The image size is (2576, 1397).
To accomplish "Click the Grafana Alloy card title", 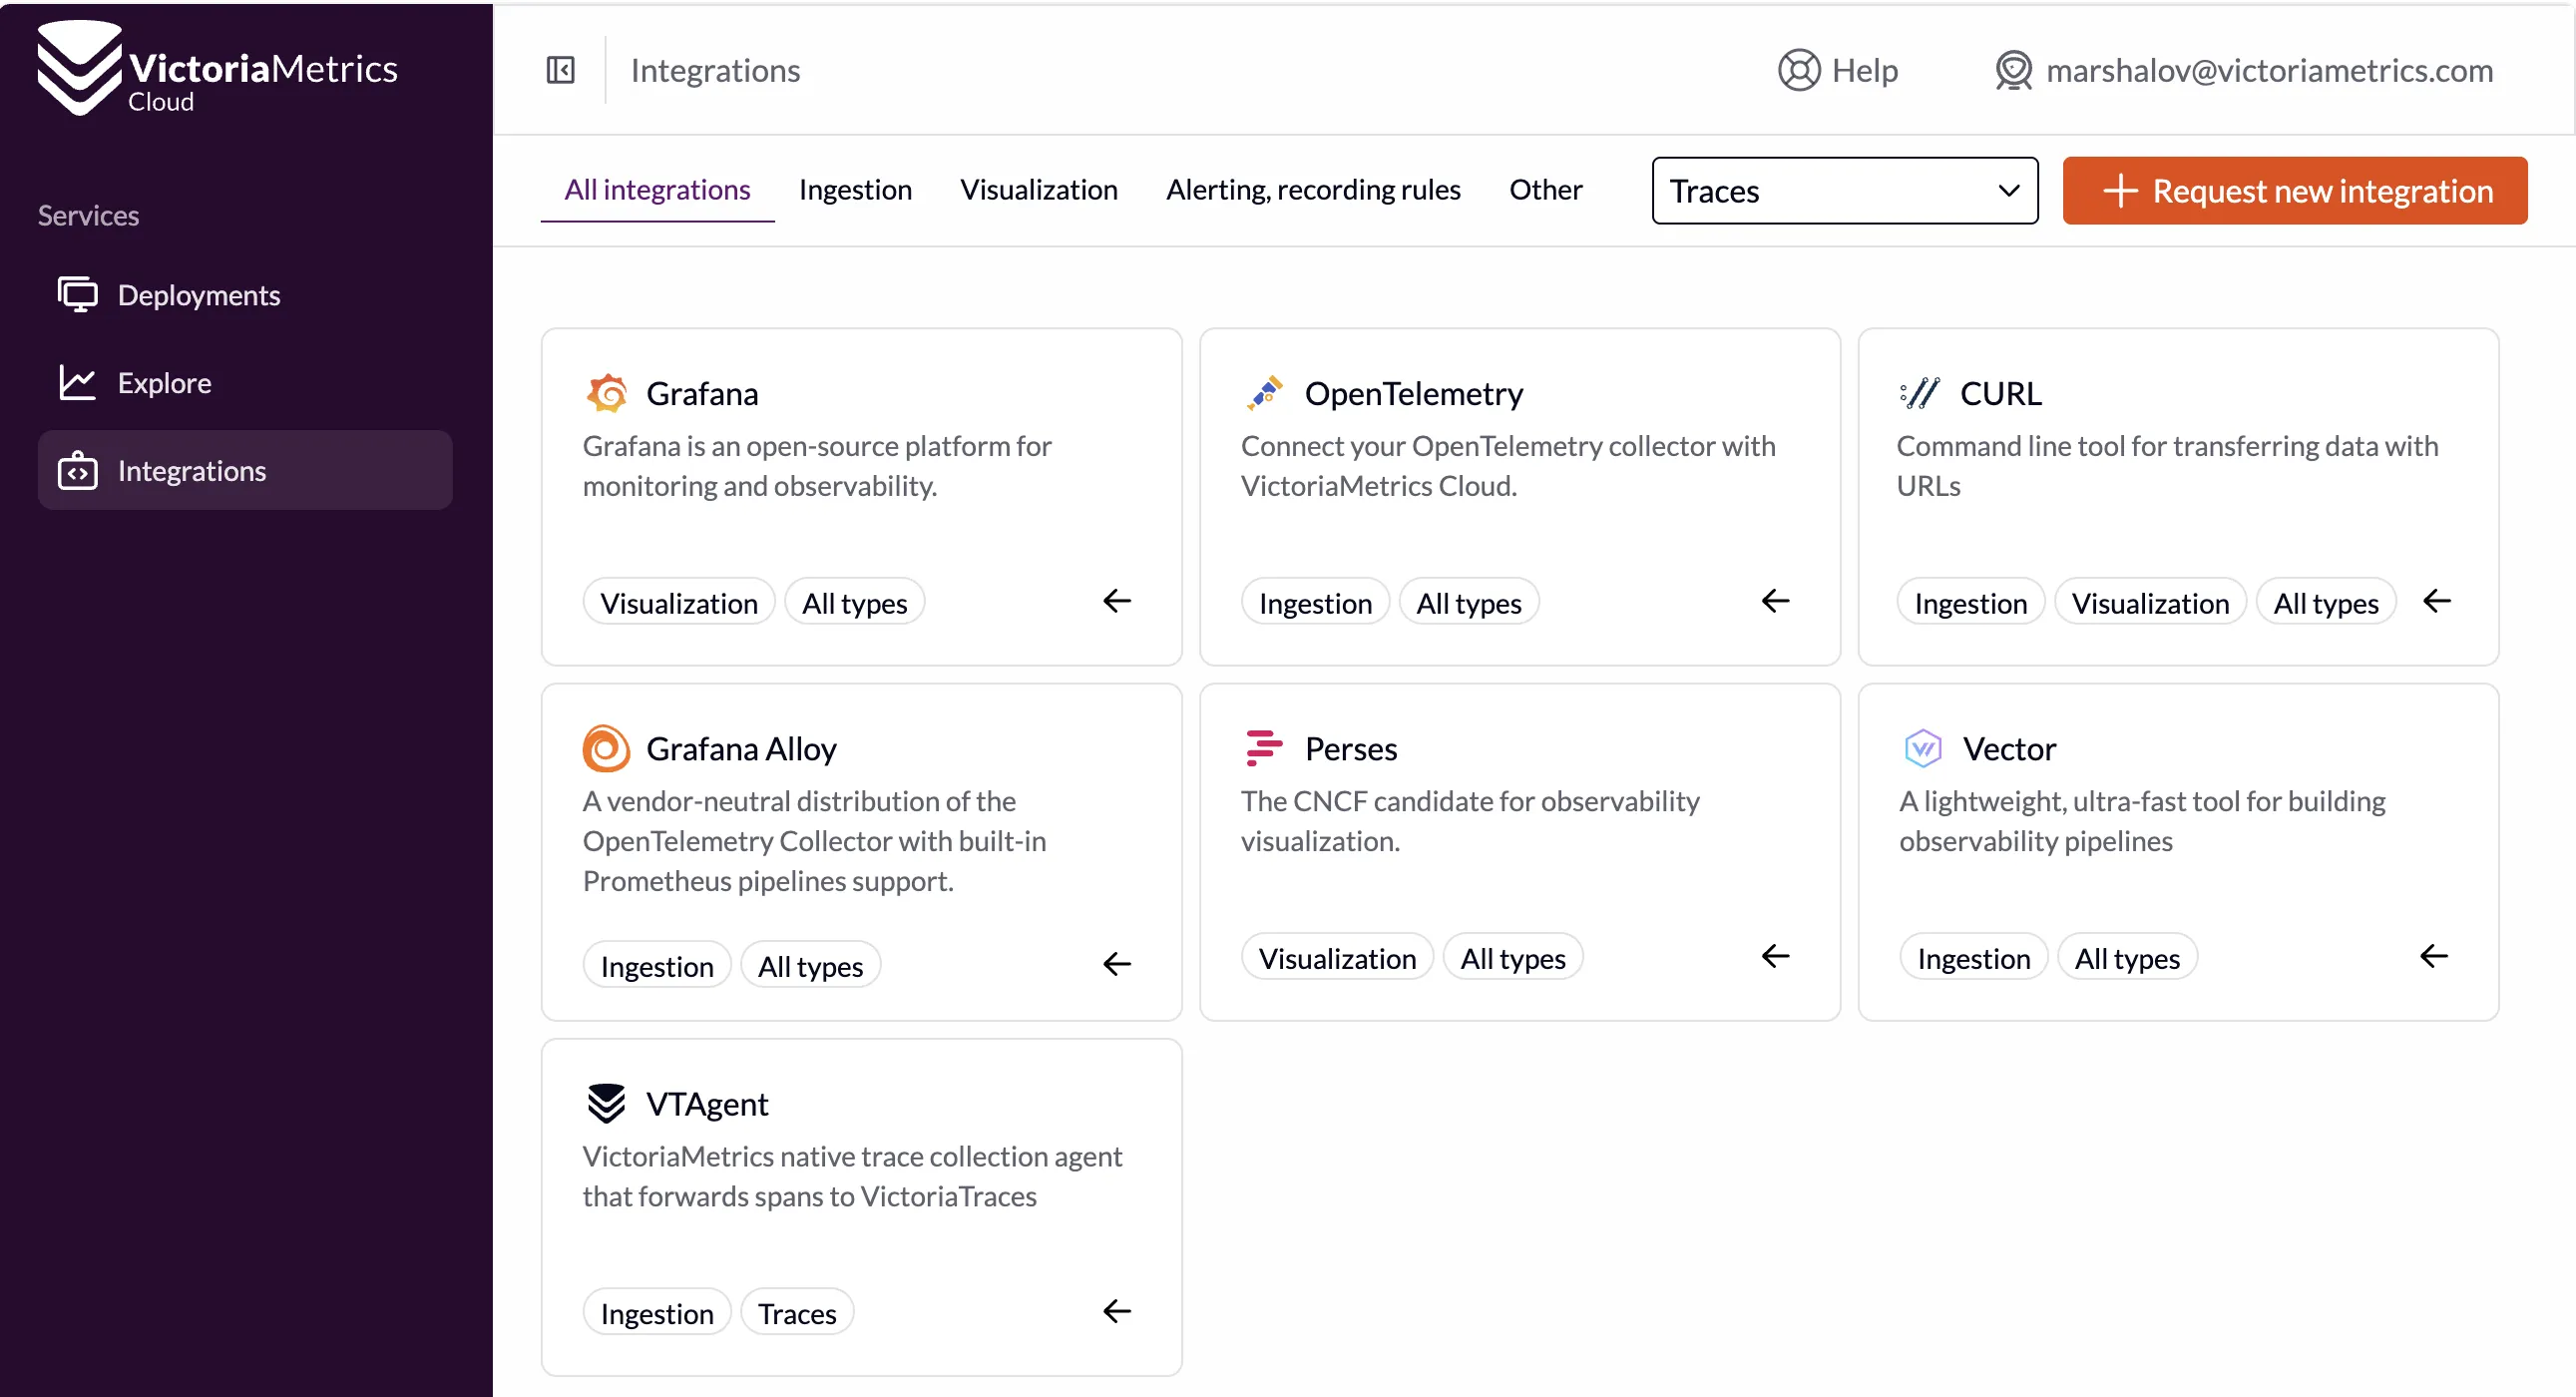I will 741,748.
